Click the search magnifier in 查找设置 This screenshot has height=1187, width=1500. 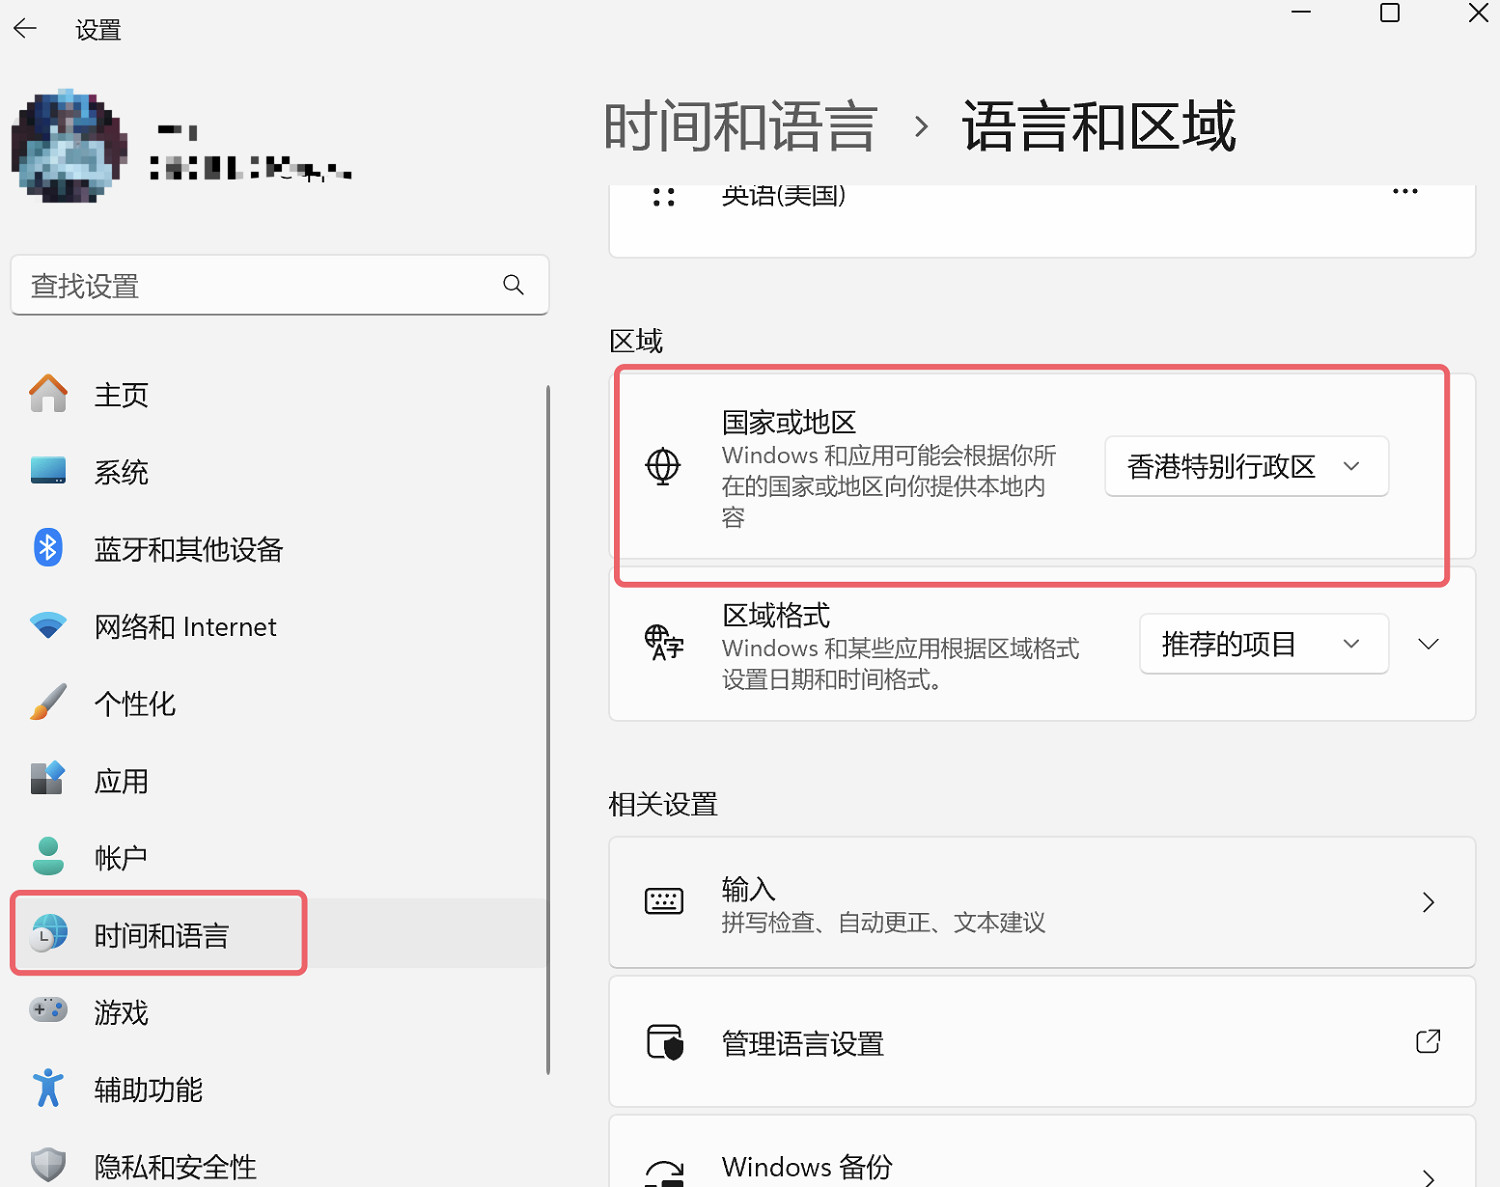point(513,285)
